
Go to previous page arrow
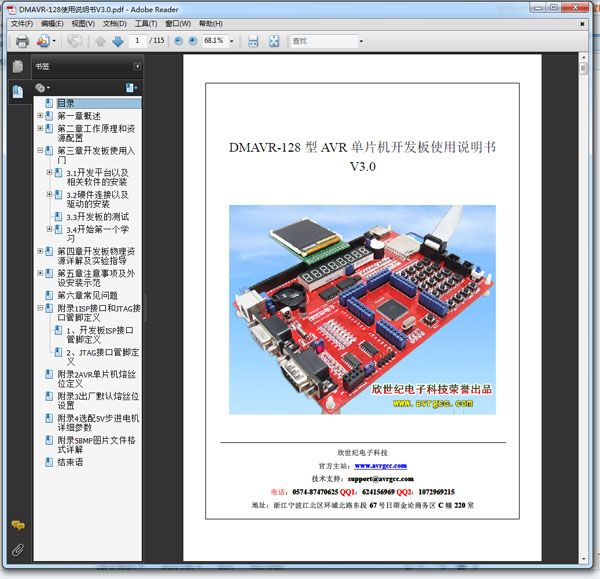[x=100, y=41]
